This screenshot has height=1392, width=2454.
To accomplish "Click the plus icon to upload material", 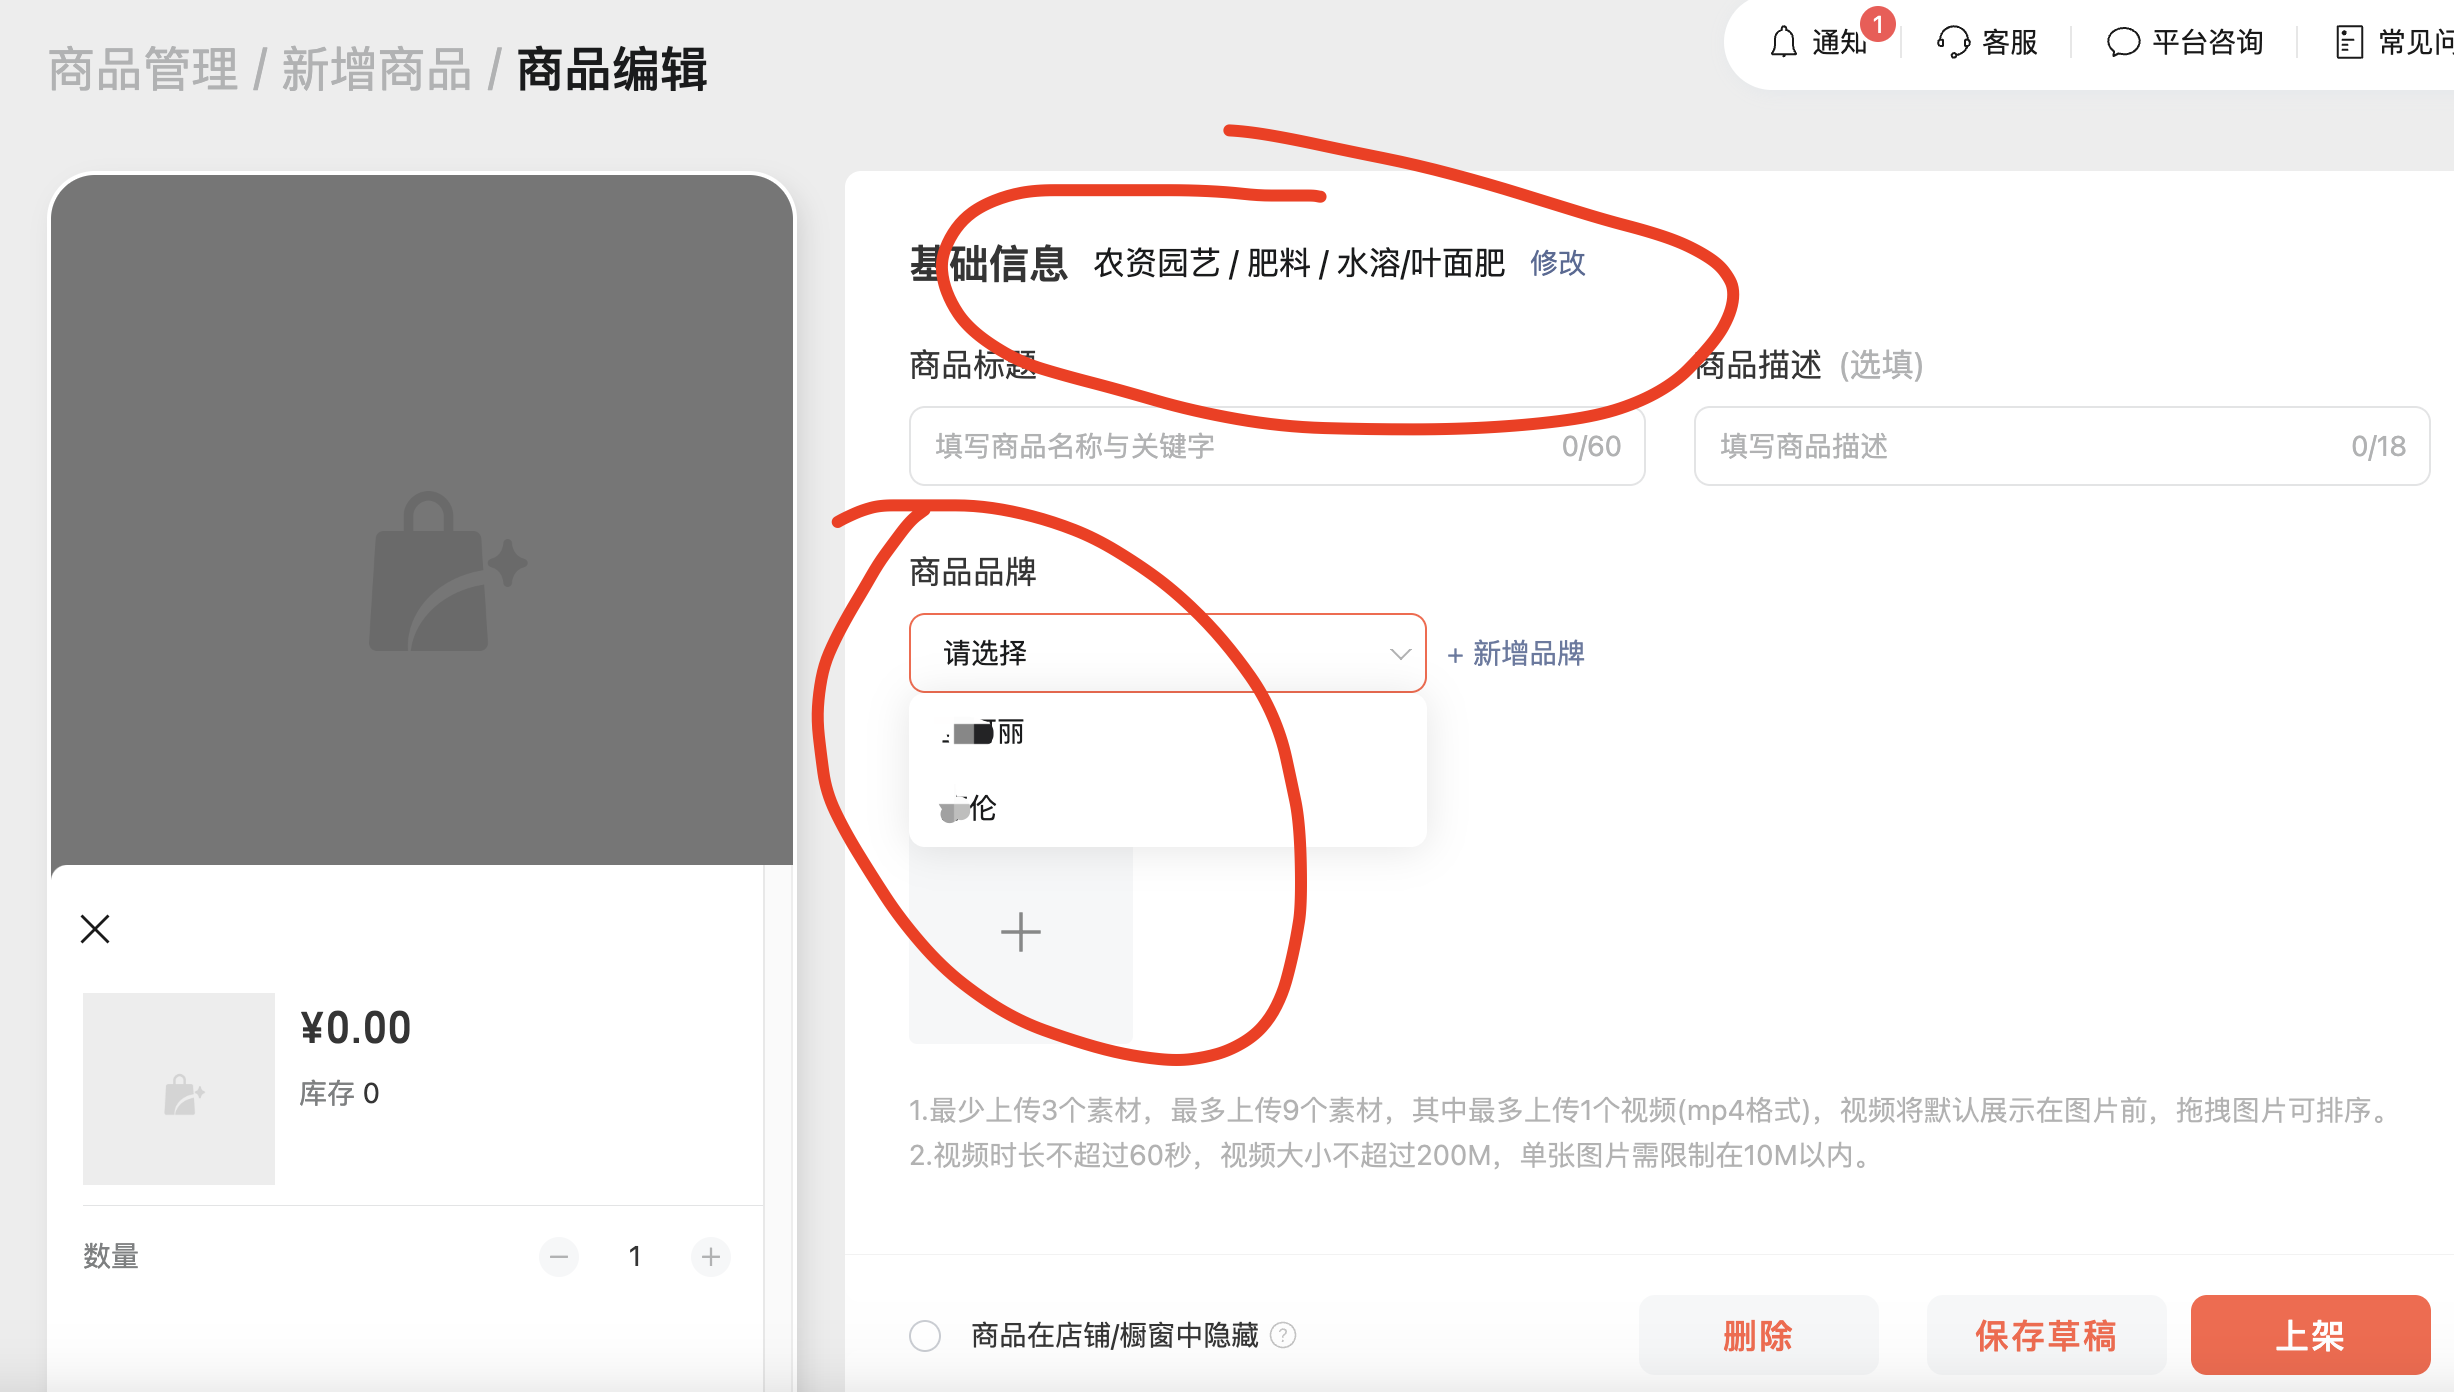I will [1020, 932].
